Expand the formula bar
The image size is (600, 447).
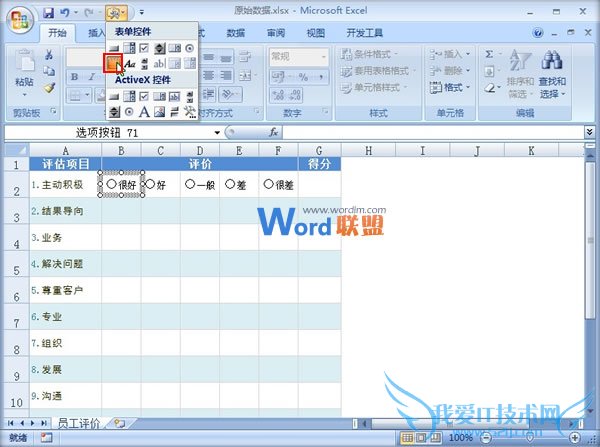(x=589, y=132)
